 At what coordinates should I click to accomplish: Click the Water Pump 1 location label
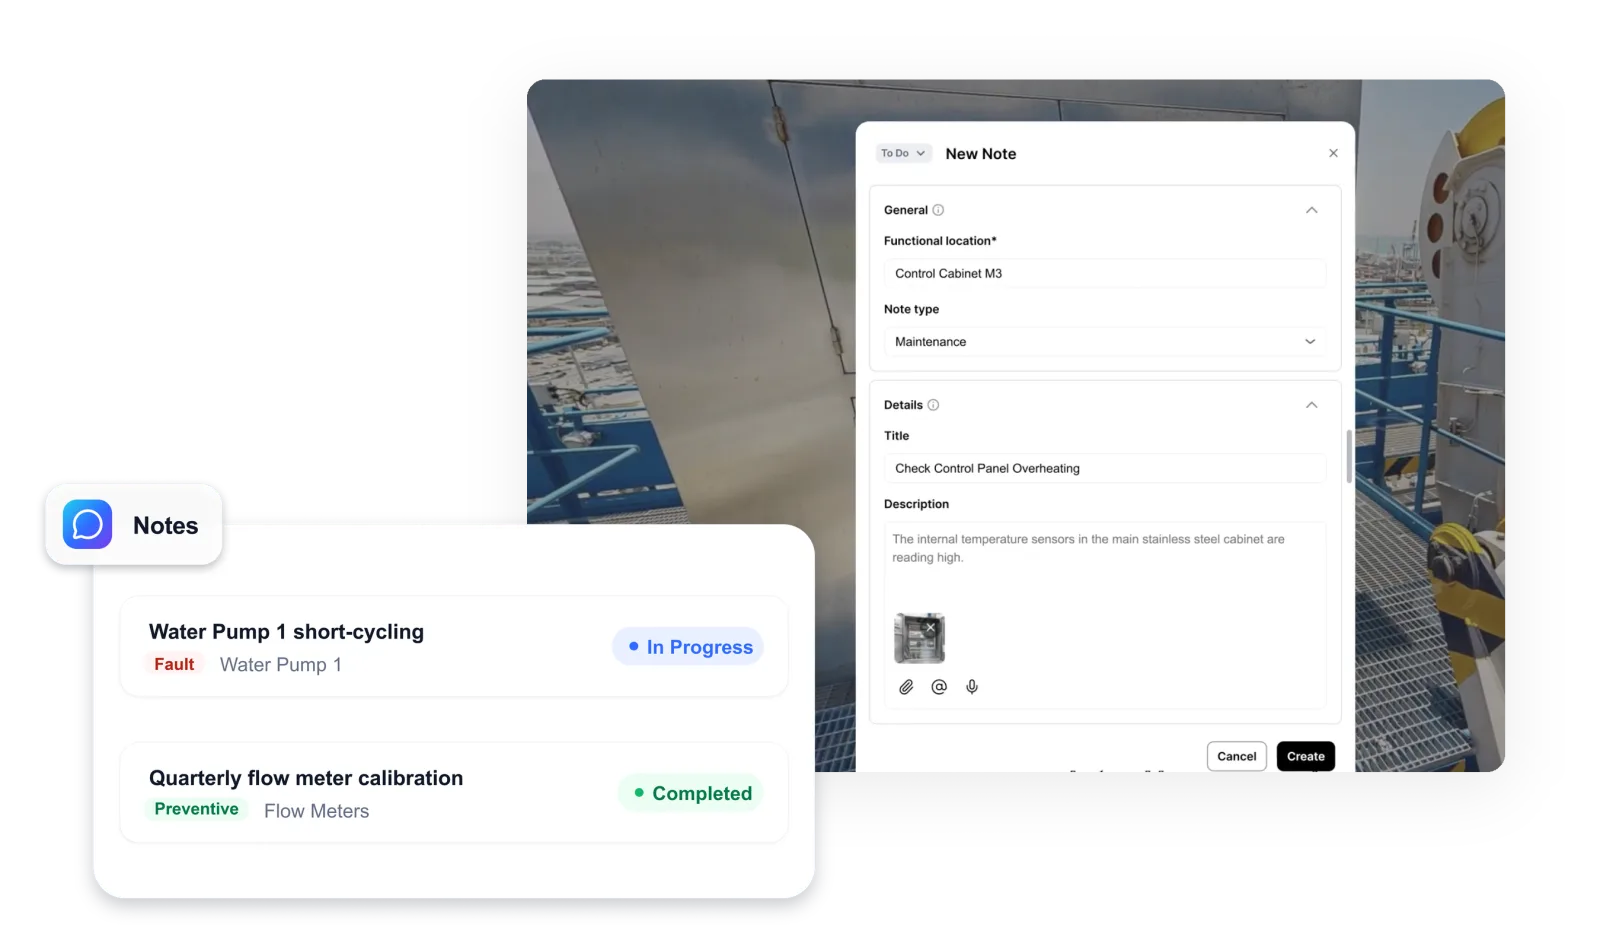click(281, 665)
